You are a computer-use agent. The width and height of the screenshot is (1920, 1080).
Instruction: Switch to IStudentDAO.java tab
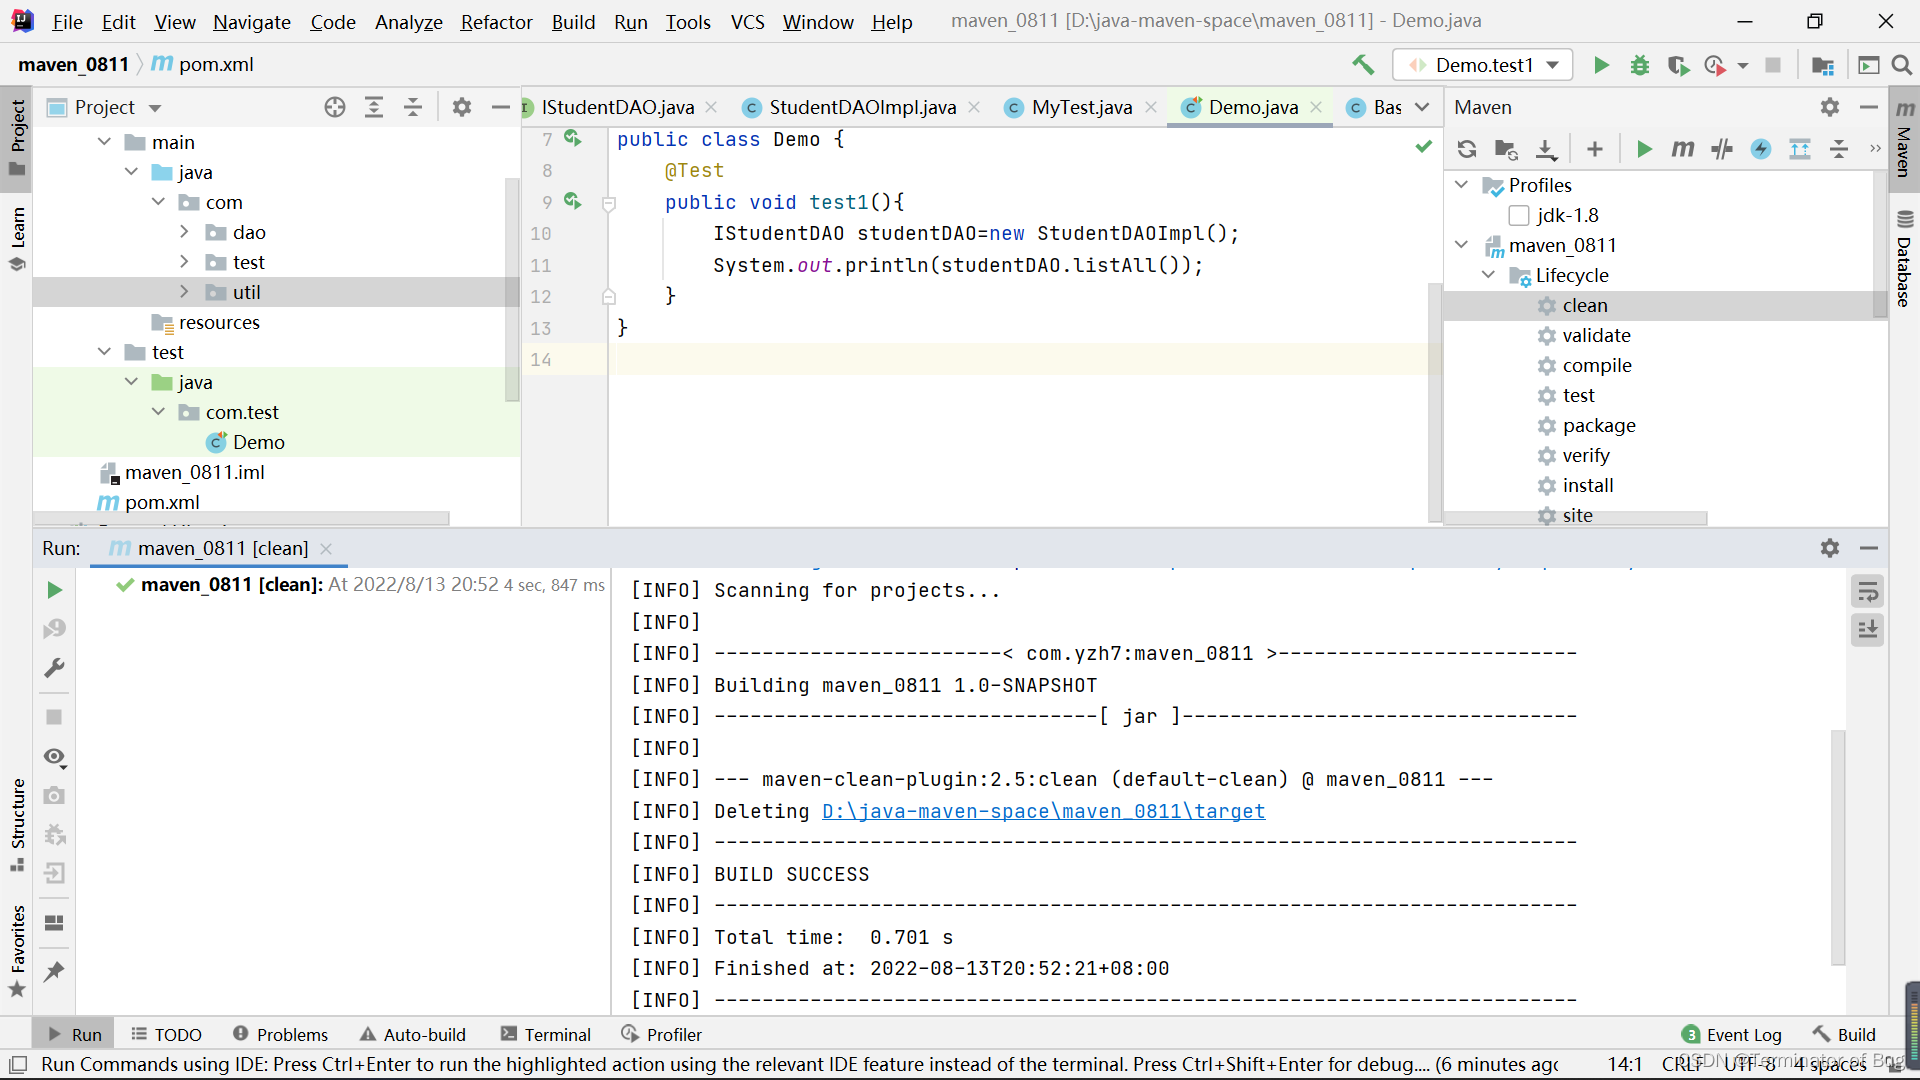tap(618, 107)
